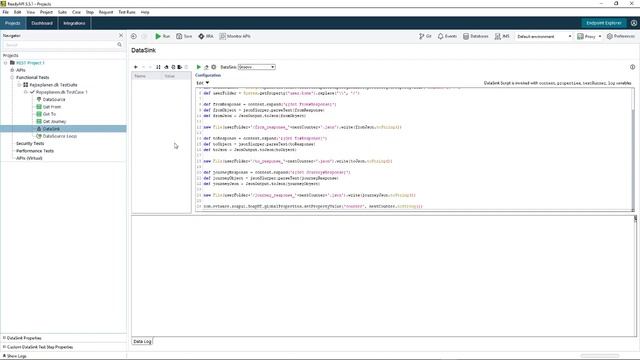Open the Databases toolbar item
This screenshot has width=640, height=360.
coord(476,36)
